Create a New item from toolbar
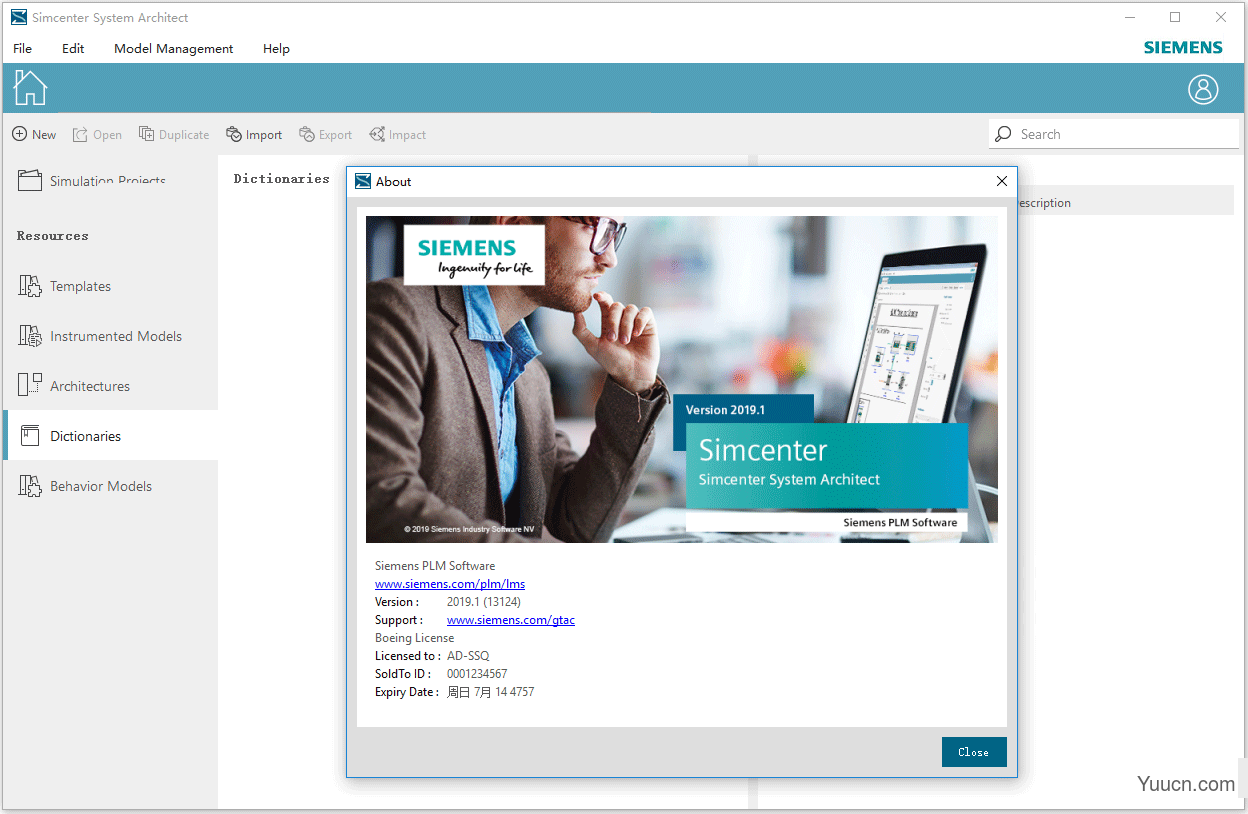The width and height of the screenshot is (1248, 814). tap(34, 135)
